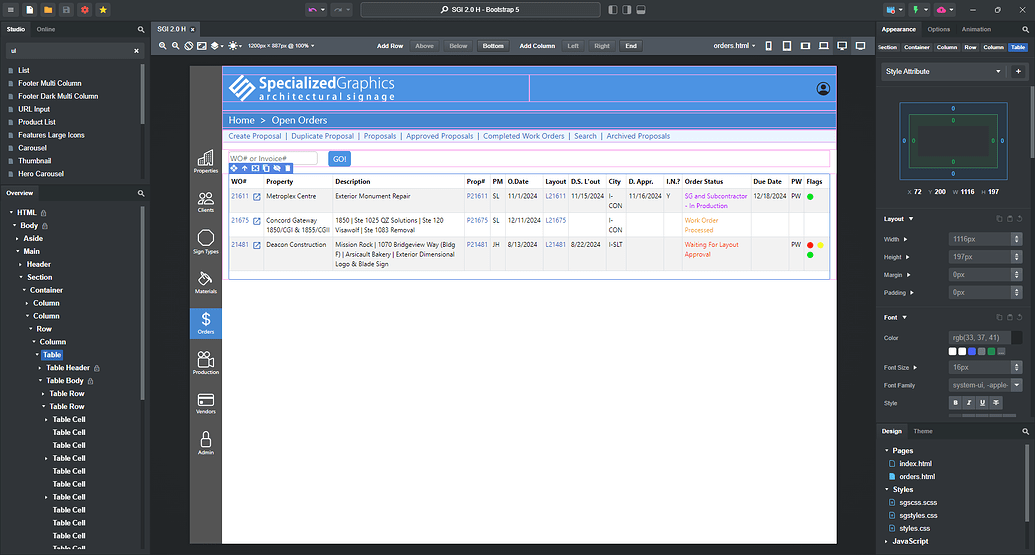Toggle italic font style
The image size is (1035, 555).
click(969, 403)
